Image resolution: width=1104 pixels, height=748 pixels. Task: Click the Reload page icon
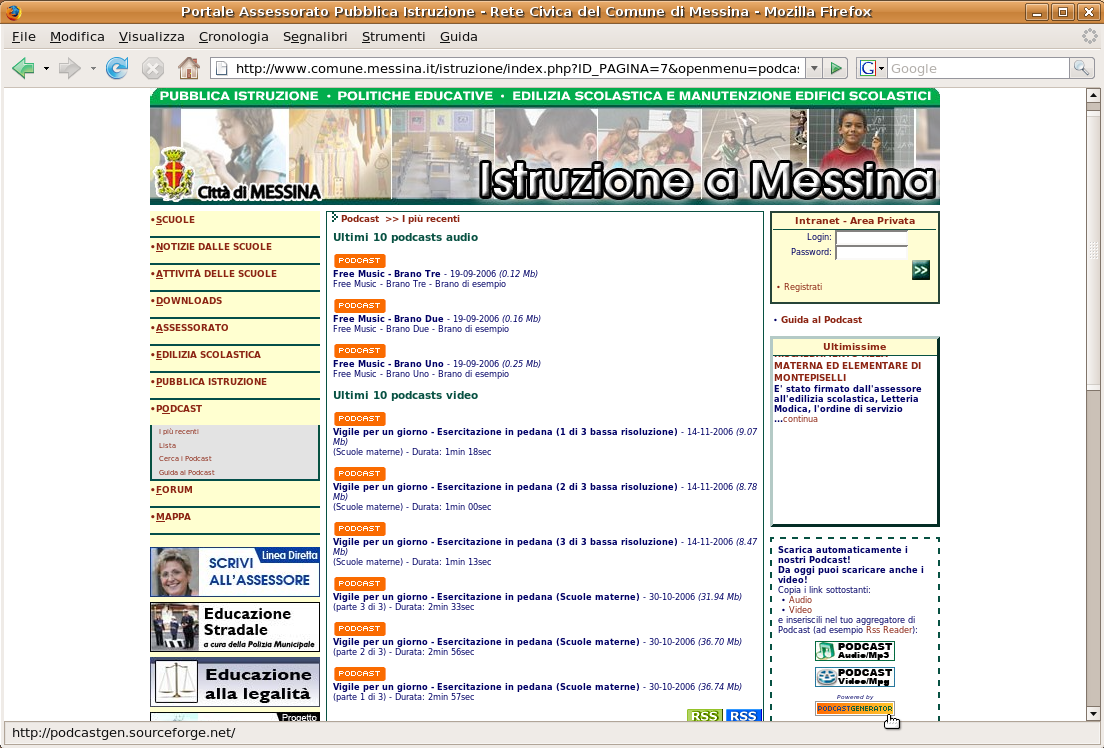[x=116, y=68]
